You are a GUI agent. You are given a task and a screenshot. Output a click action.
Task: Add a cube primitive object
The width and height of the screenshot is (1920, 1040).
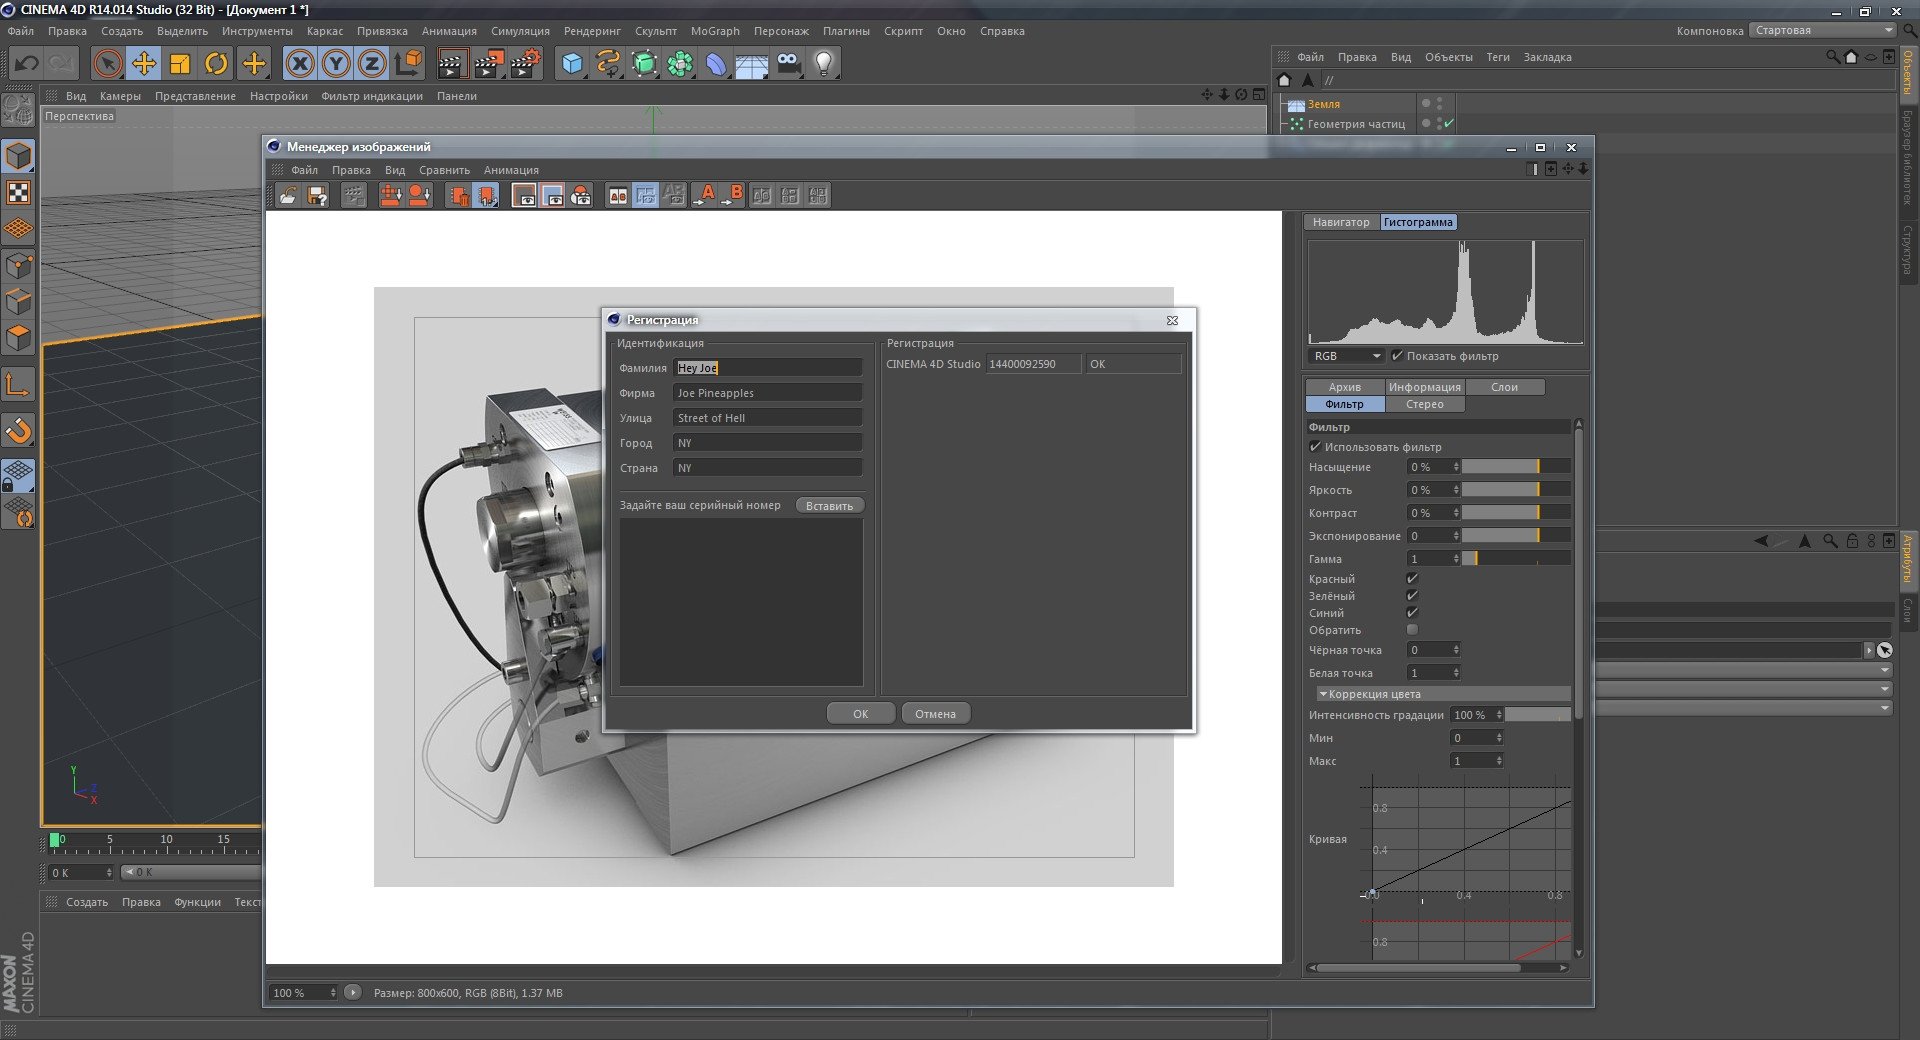click(x=572, y=64)
